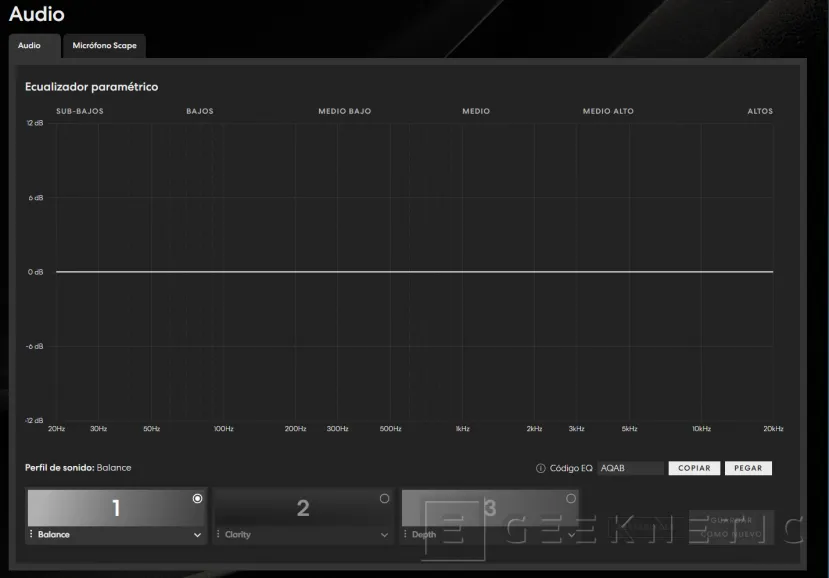Switch to the Audio tab
829x578 pixels.
(30, 46)
